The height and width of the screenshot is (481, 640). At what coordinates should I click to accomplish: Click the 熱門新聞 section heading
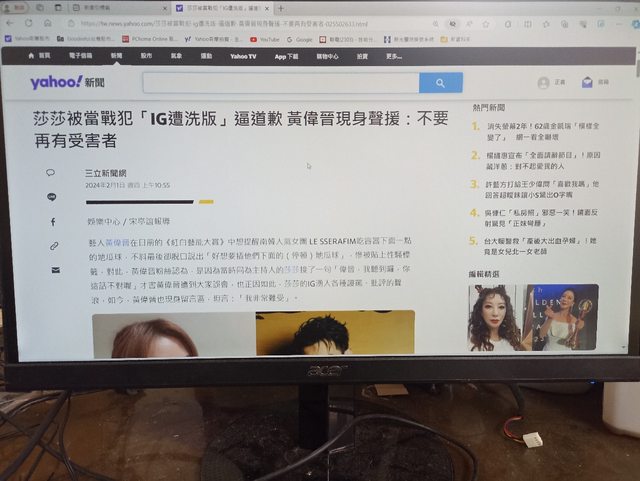[489, 107]
